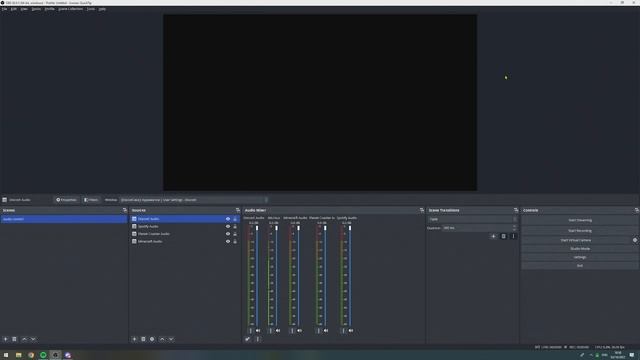640x360 pixels.
Task: Toggle visibility of Planet Coaster Audio source
Action: (x=228, y=234)
